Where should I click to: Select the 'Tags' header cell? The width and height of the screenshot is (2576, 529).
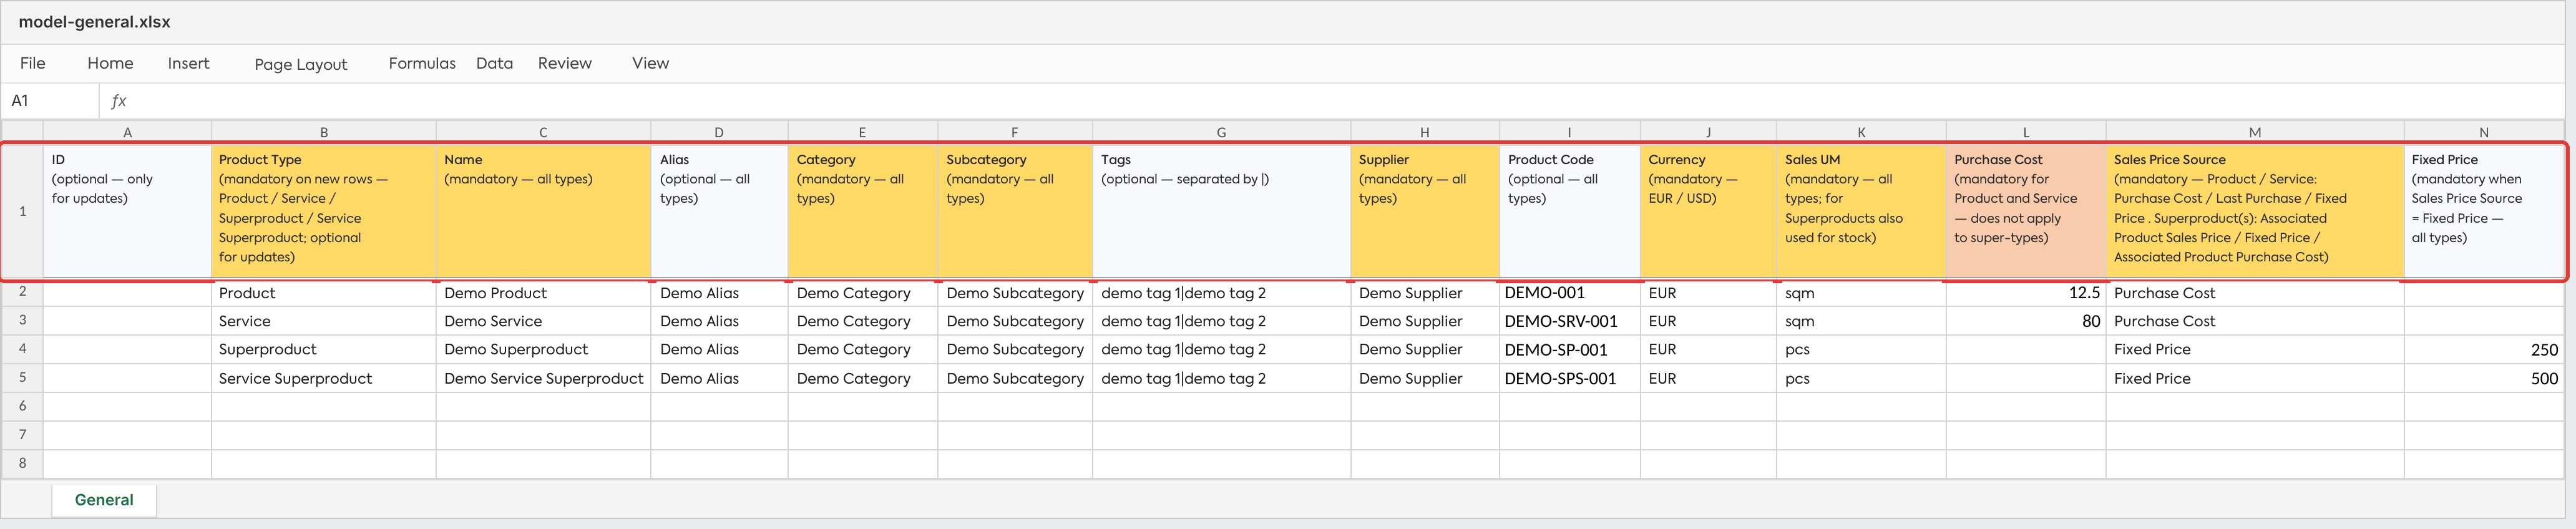(x=1221, y=211)
